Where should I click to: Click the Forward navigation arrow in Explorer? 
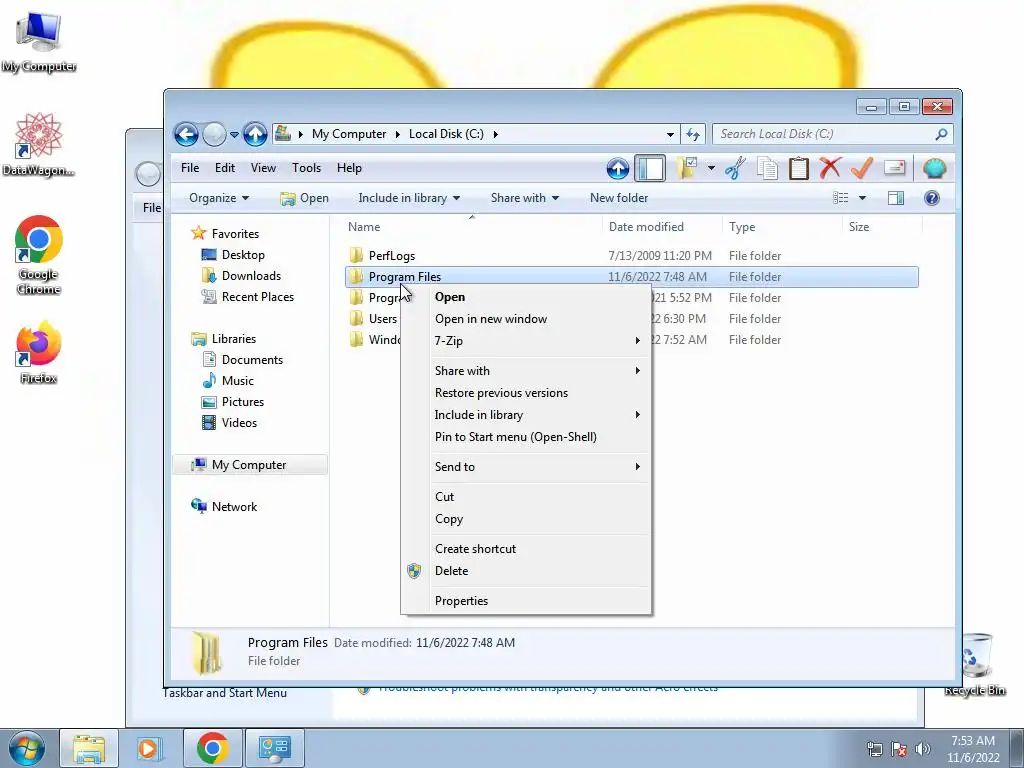coord(214,135)
